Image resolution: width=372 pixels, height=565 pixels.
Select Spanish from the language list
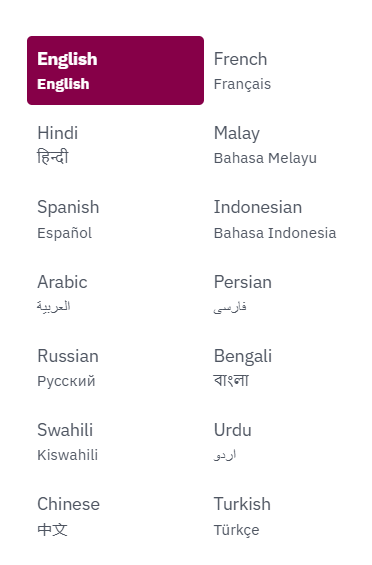[x=115, y=219]
